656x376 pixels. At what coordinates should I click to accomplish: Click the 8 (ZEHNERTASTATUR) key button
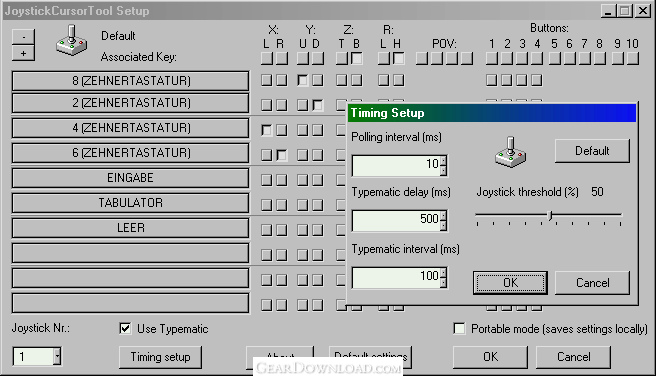point(131,81)
